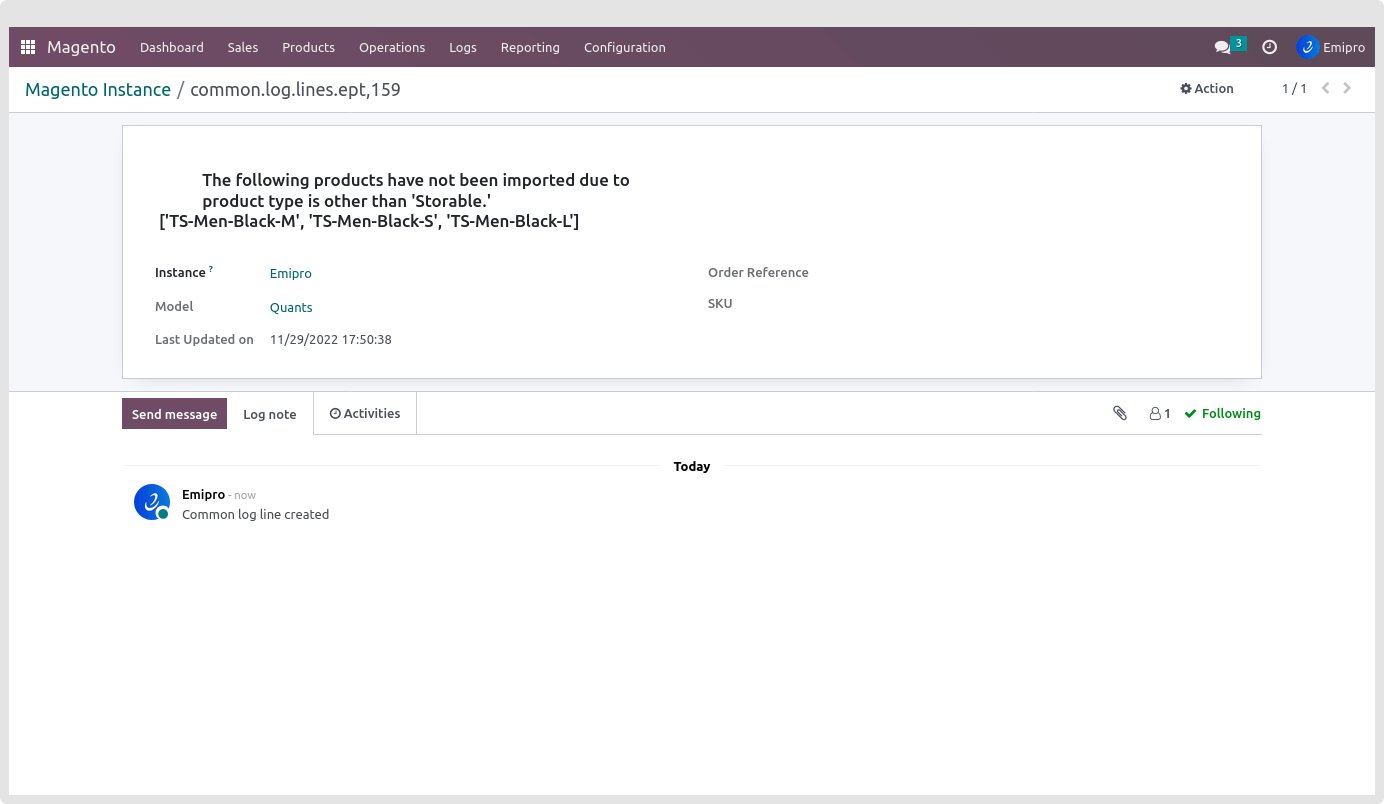
Task: Open the Logs menu
Action: [462, 47]
